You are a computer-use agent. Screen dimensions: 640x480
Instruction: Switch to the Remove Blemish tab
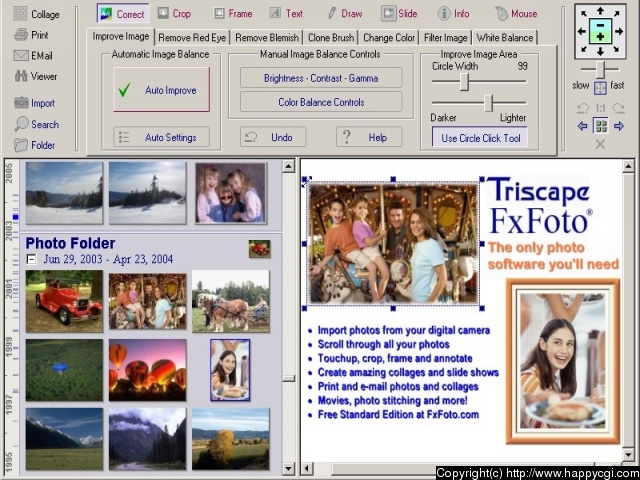[267, 38]
